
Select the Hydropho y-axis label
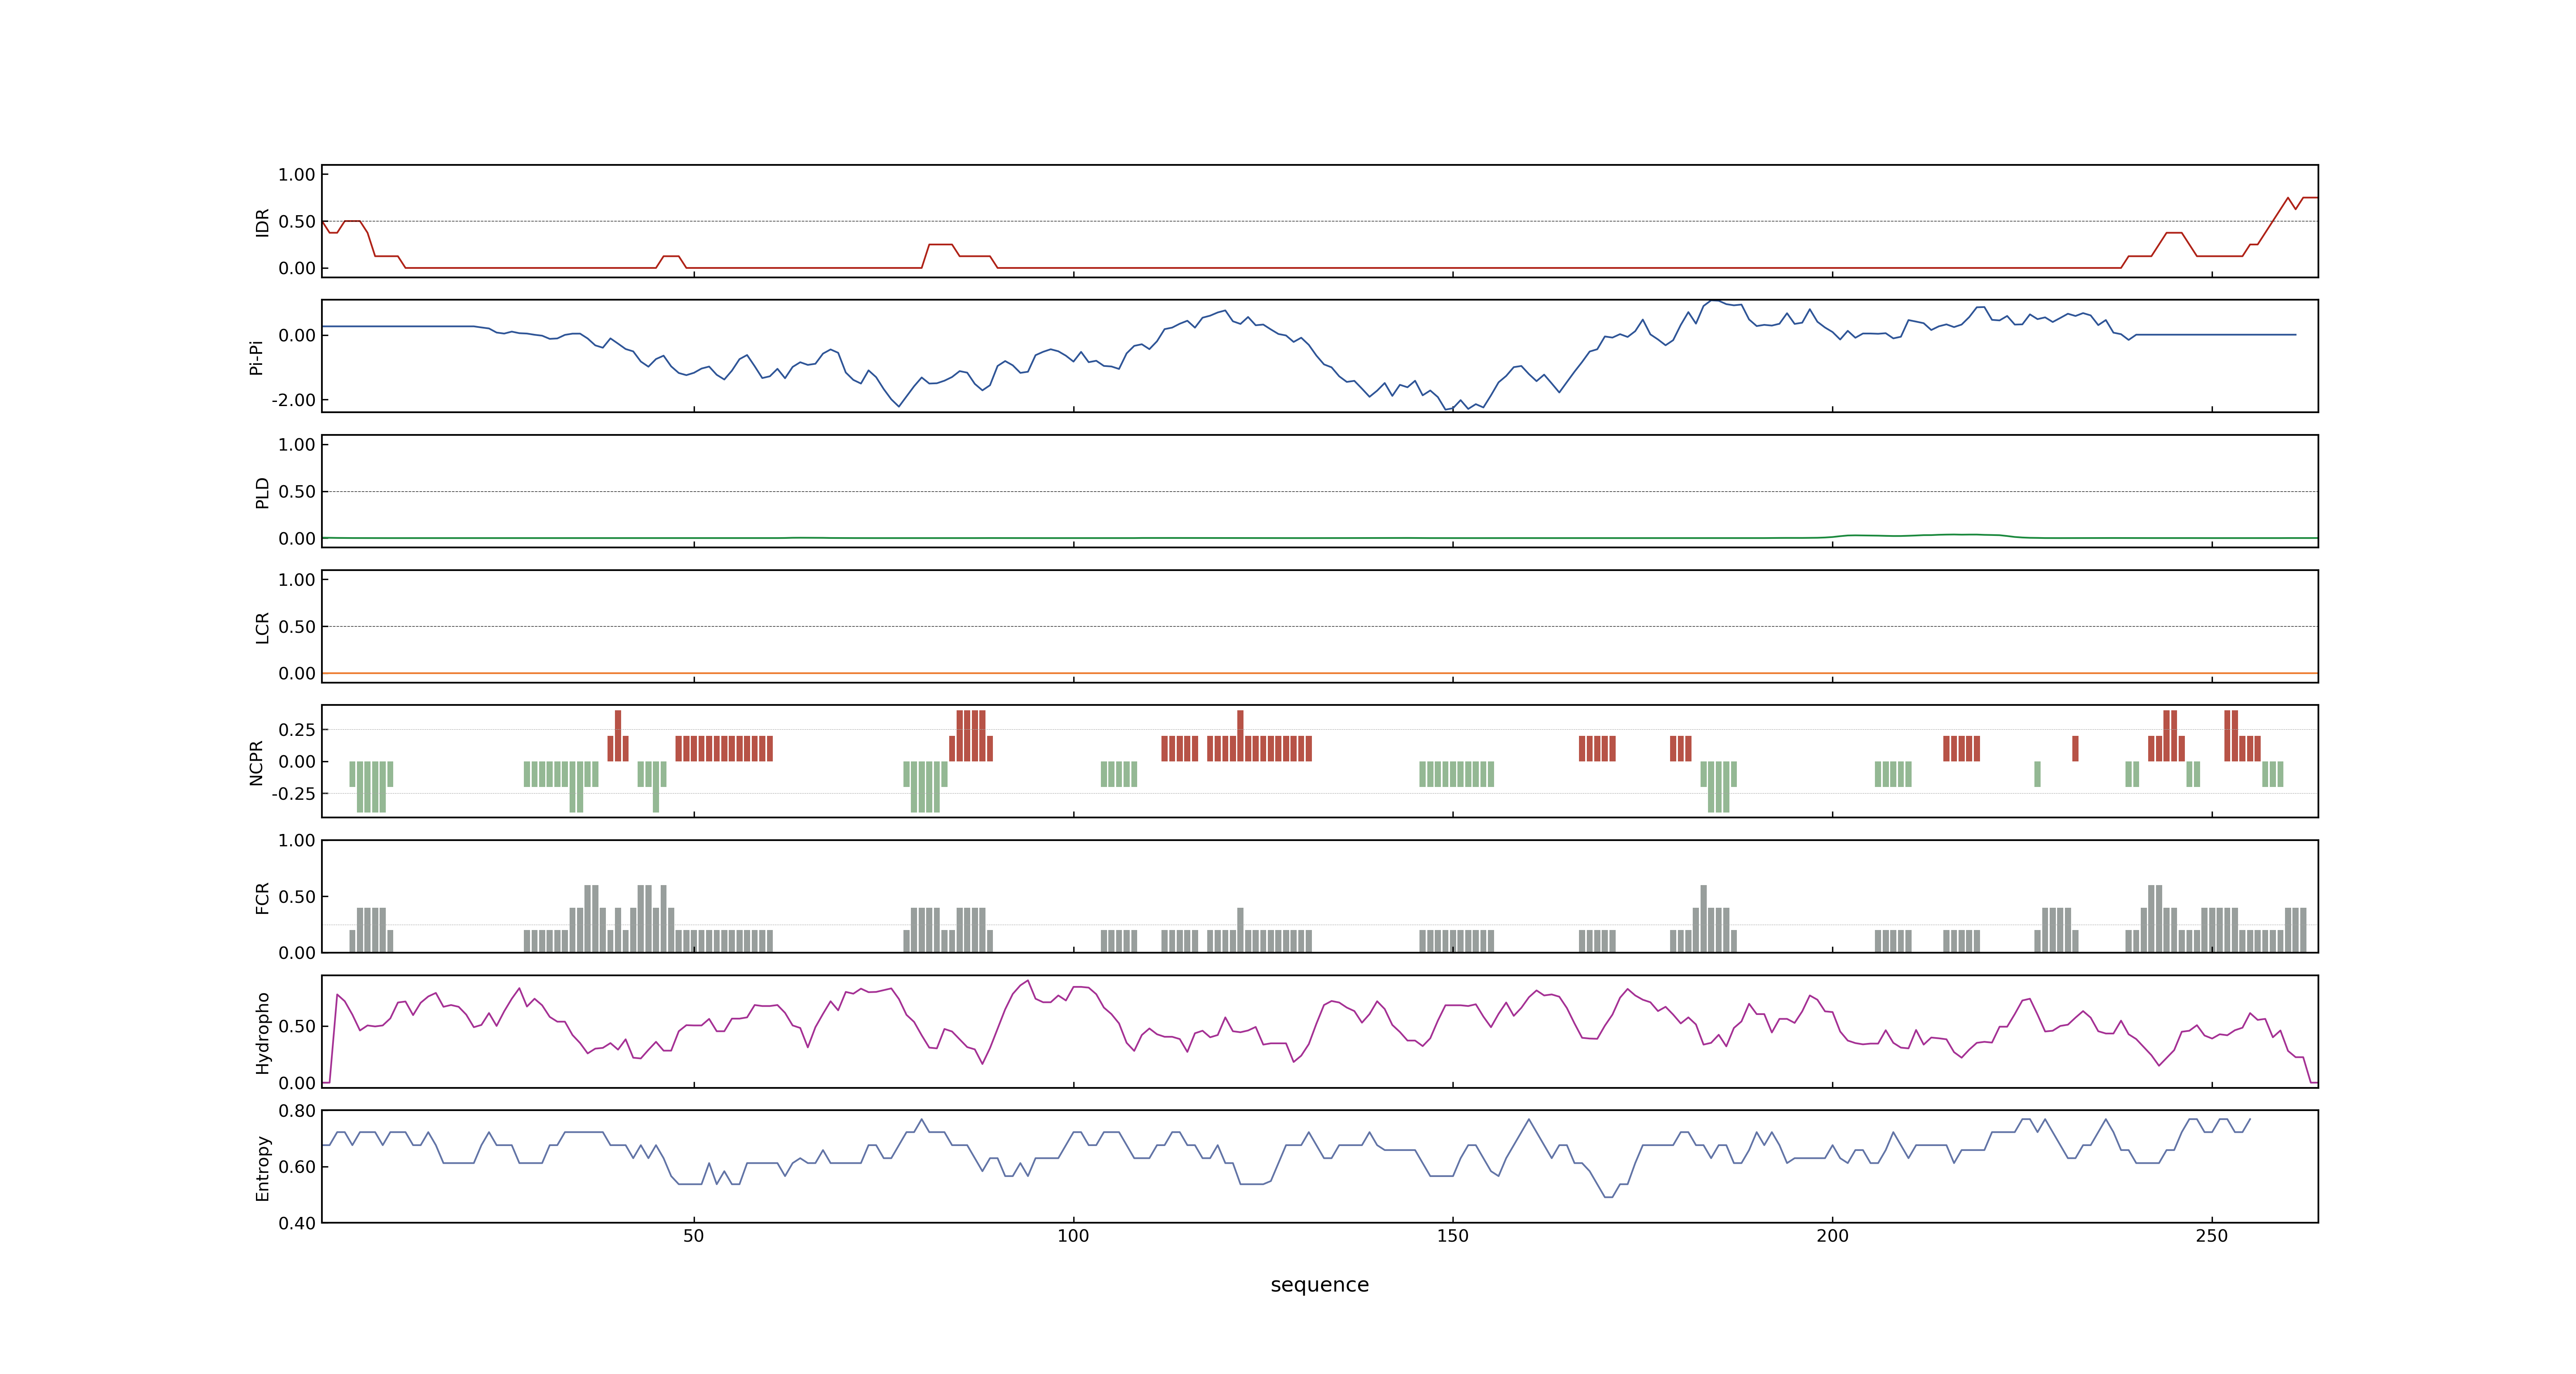pyautogui.click(x=262, y=1033)
